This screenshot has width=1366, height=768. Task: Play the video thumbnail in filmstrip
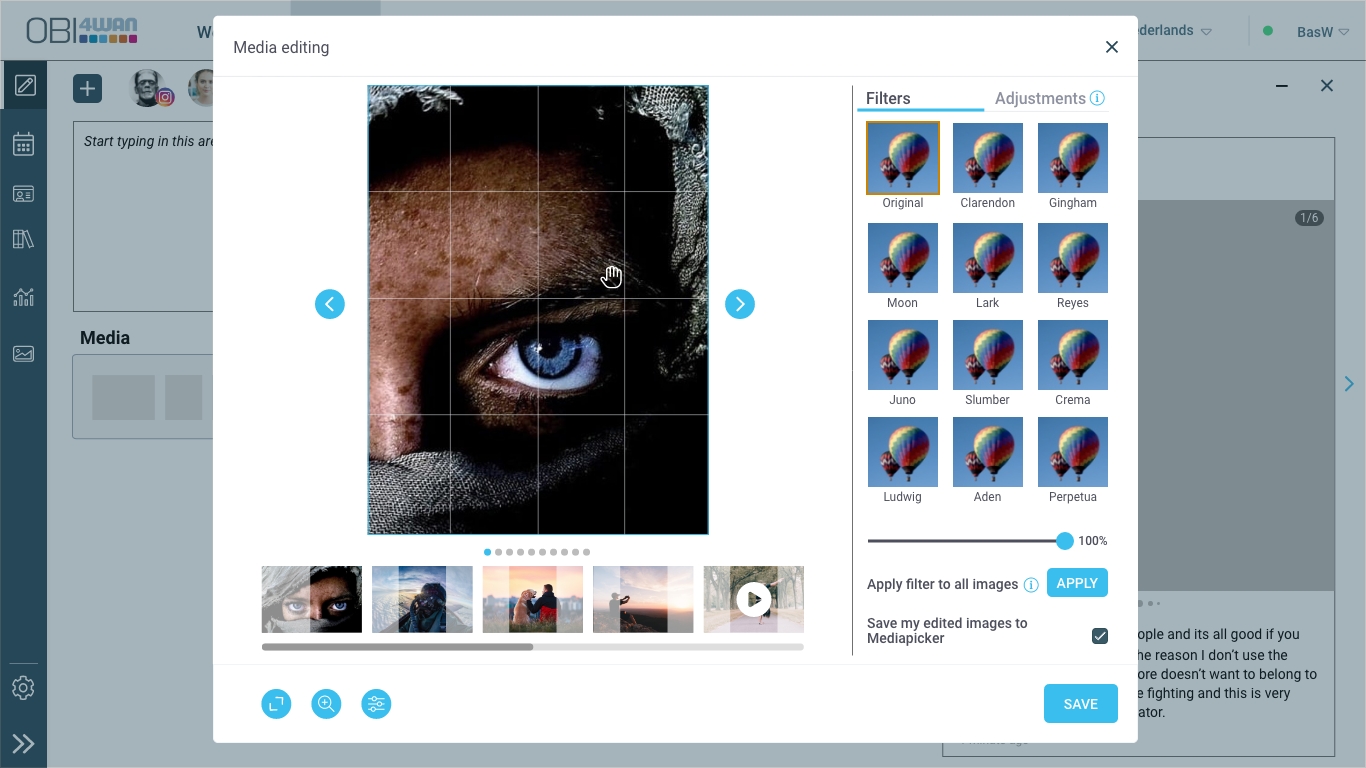click(754, 599)
